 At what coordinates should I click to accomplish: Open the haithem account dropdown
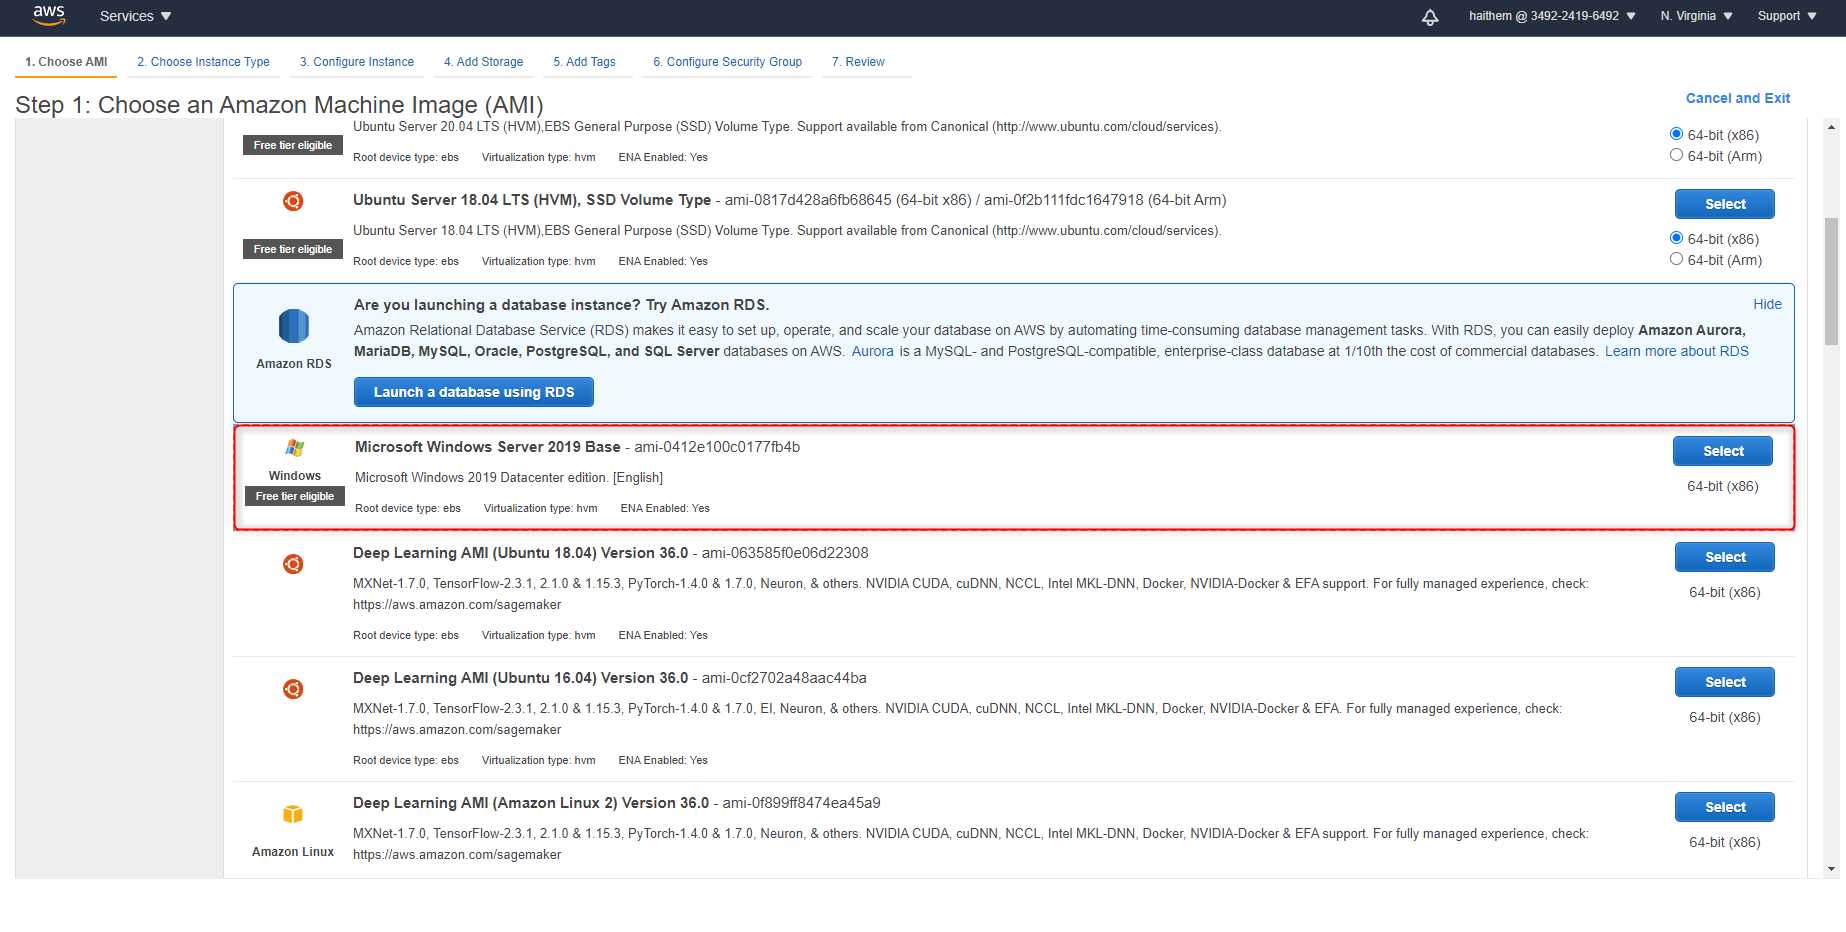[1552, 16]
